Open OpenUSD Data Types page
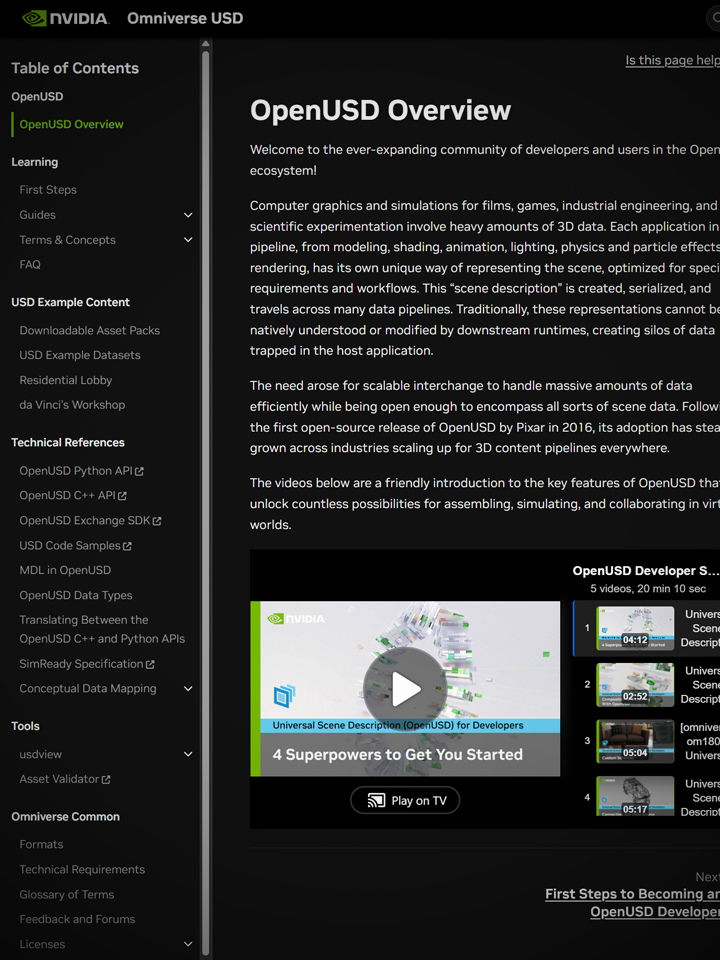This screenshot has width=720, height=960. click(75, 595)
